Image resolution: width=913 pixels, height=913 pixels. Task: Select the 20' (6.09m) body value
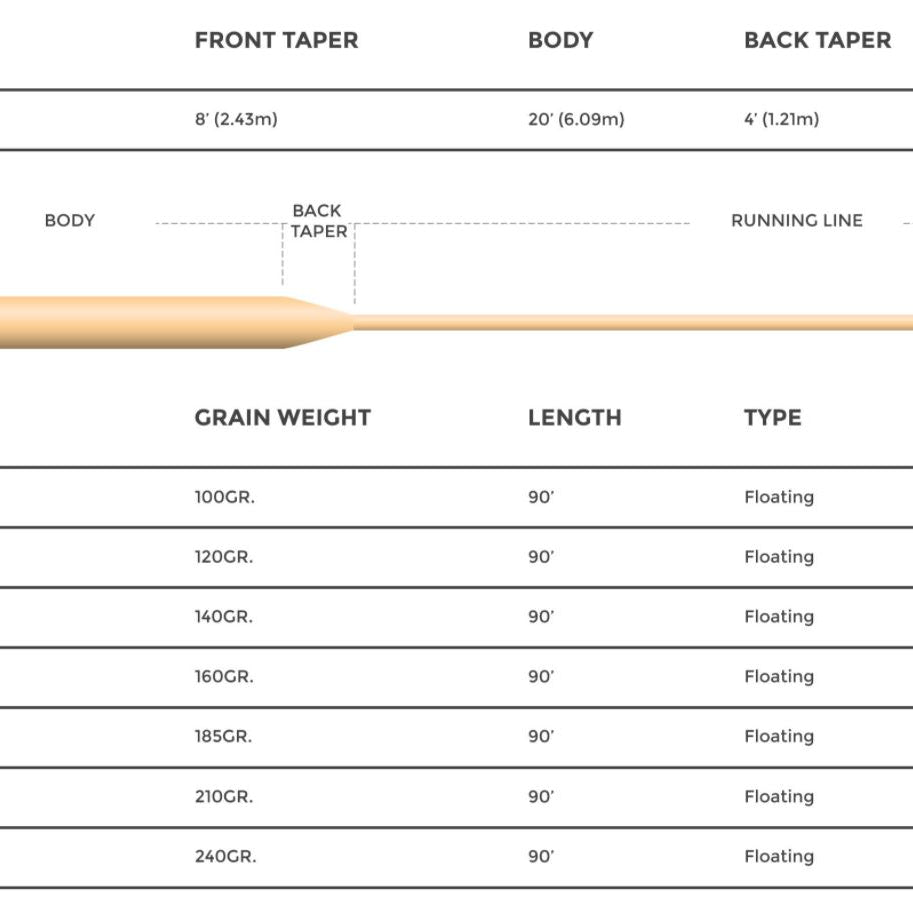tap(576, 119)
